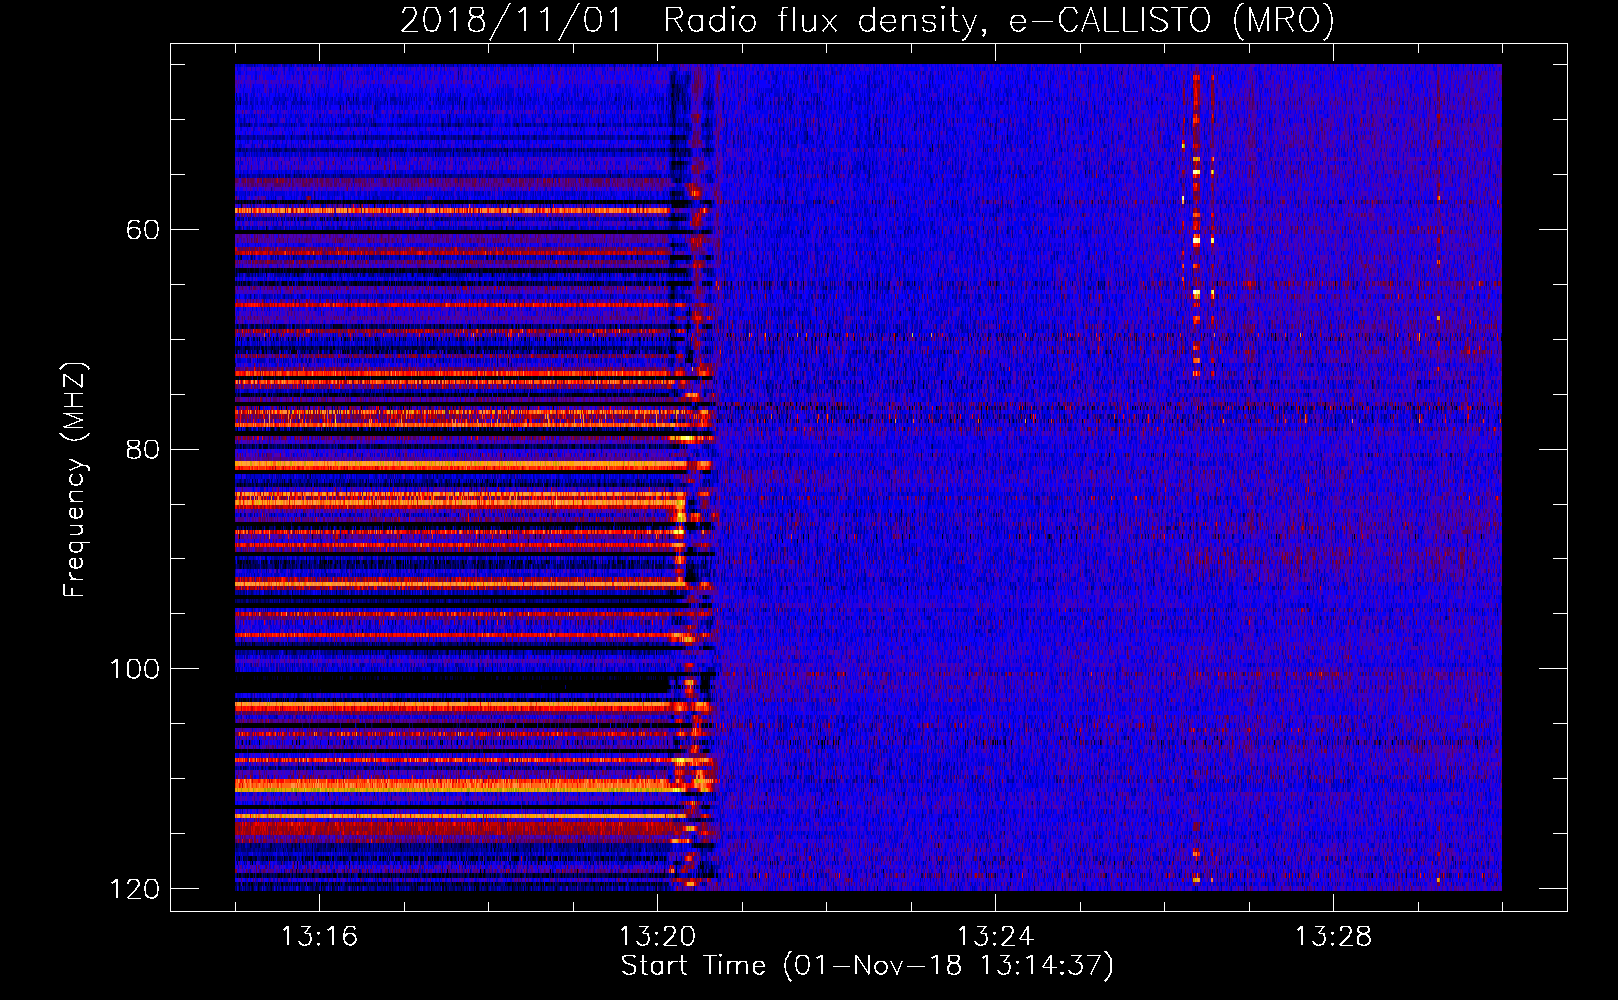Image resolution: width=1618 pixels, height=1000 pixels.
Task: Click the 13:28 time tick label
Action: tap(1333, 937)
